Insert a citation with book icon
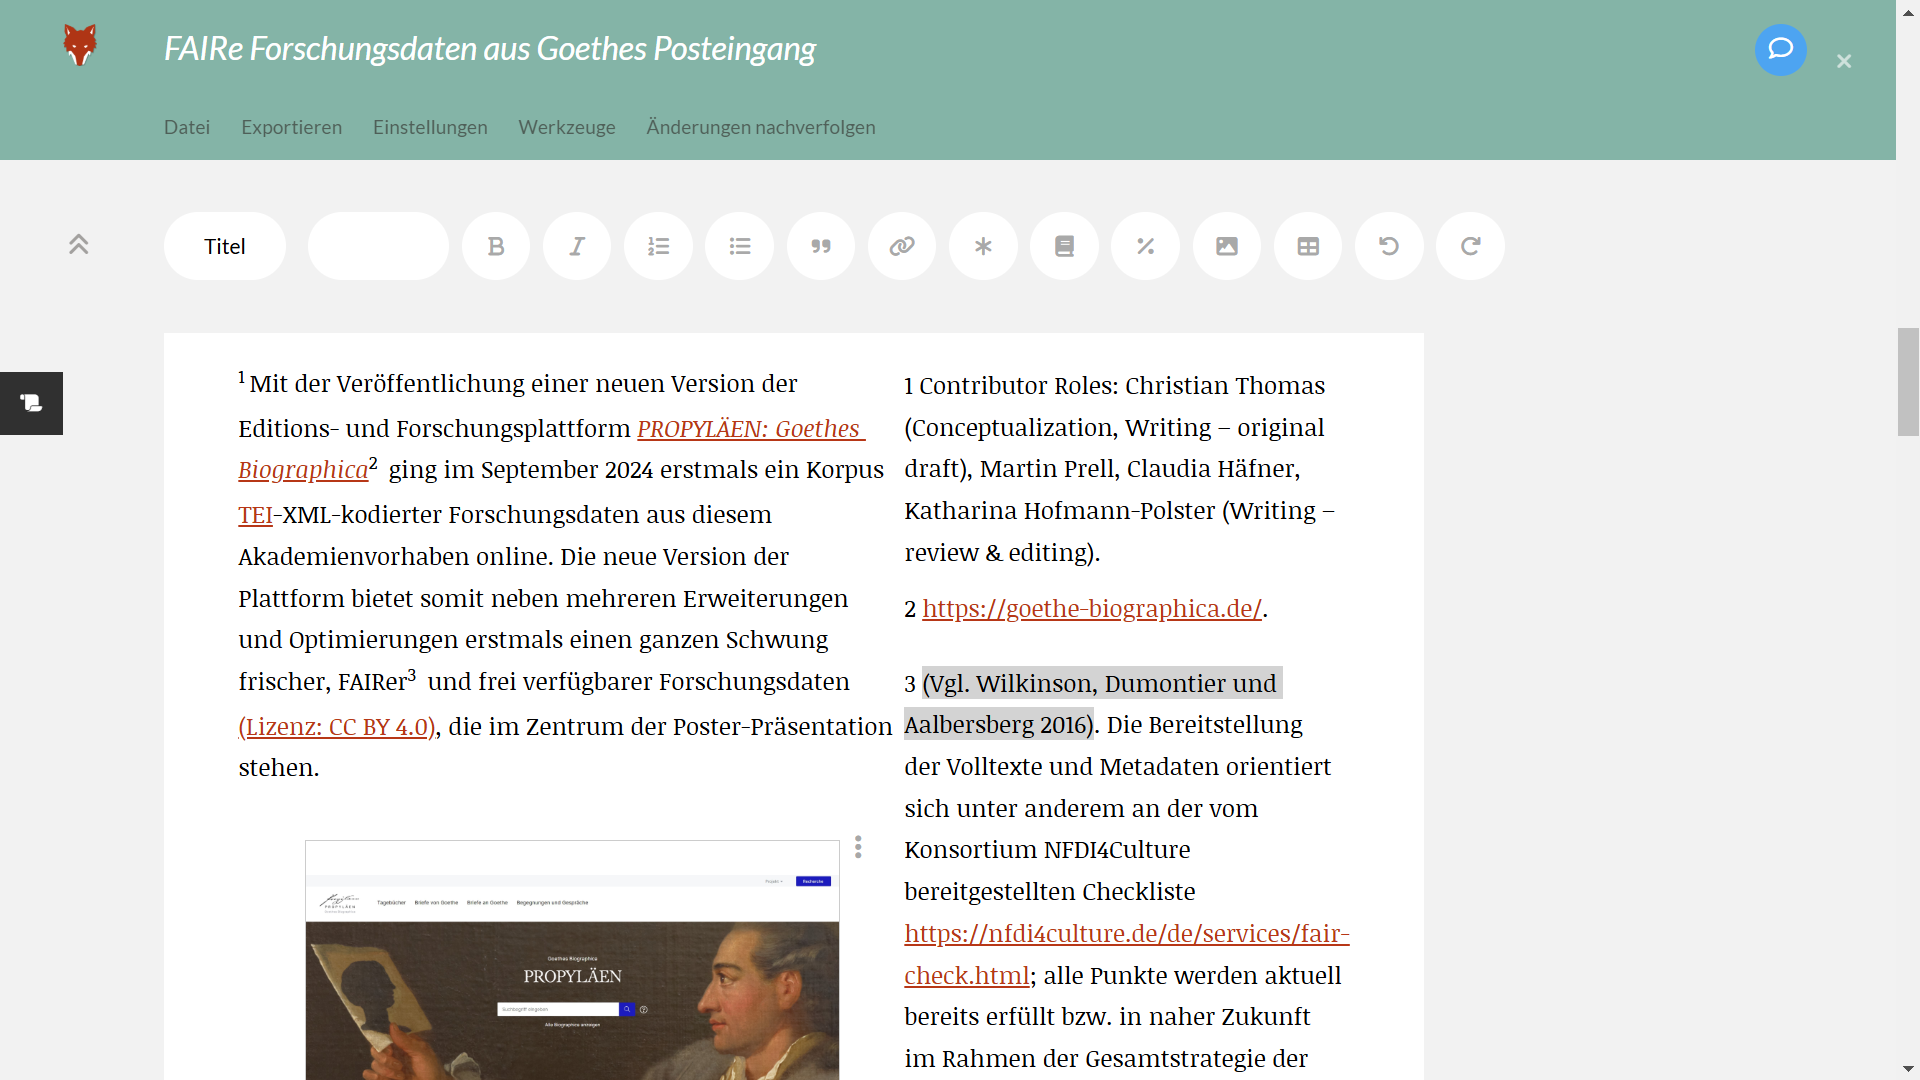The height and width of the screenshot is (1080, 1920). click(x=1064, y=246)
